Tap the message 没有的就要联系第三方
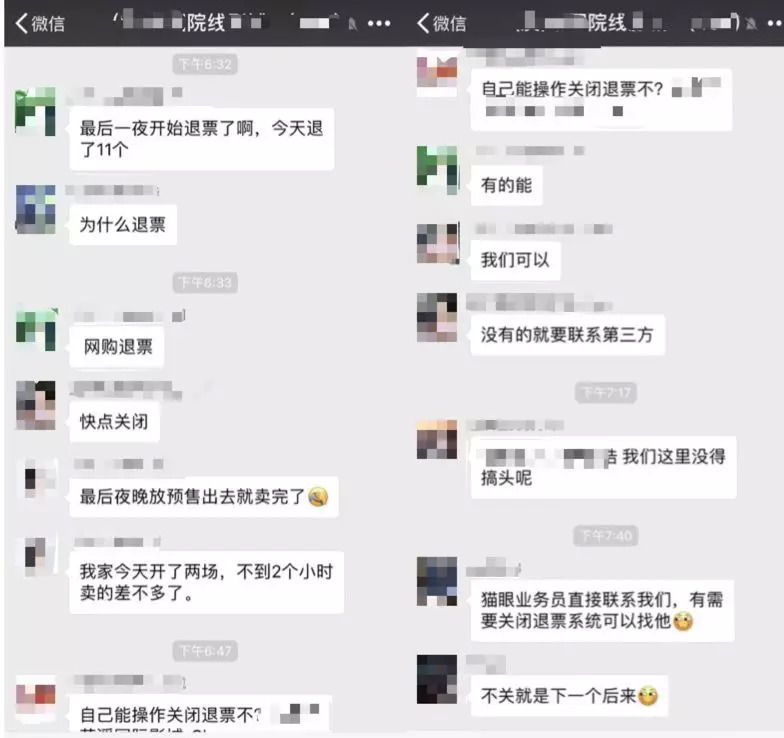 coord(568,334)
